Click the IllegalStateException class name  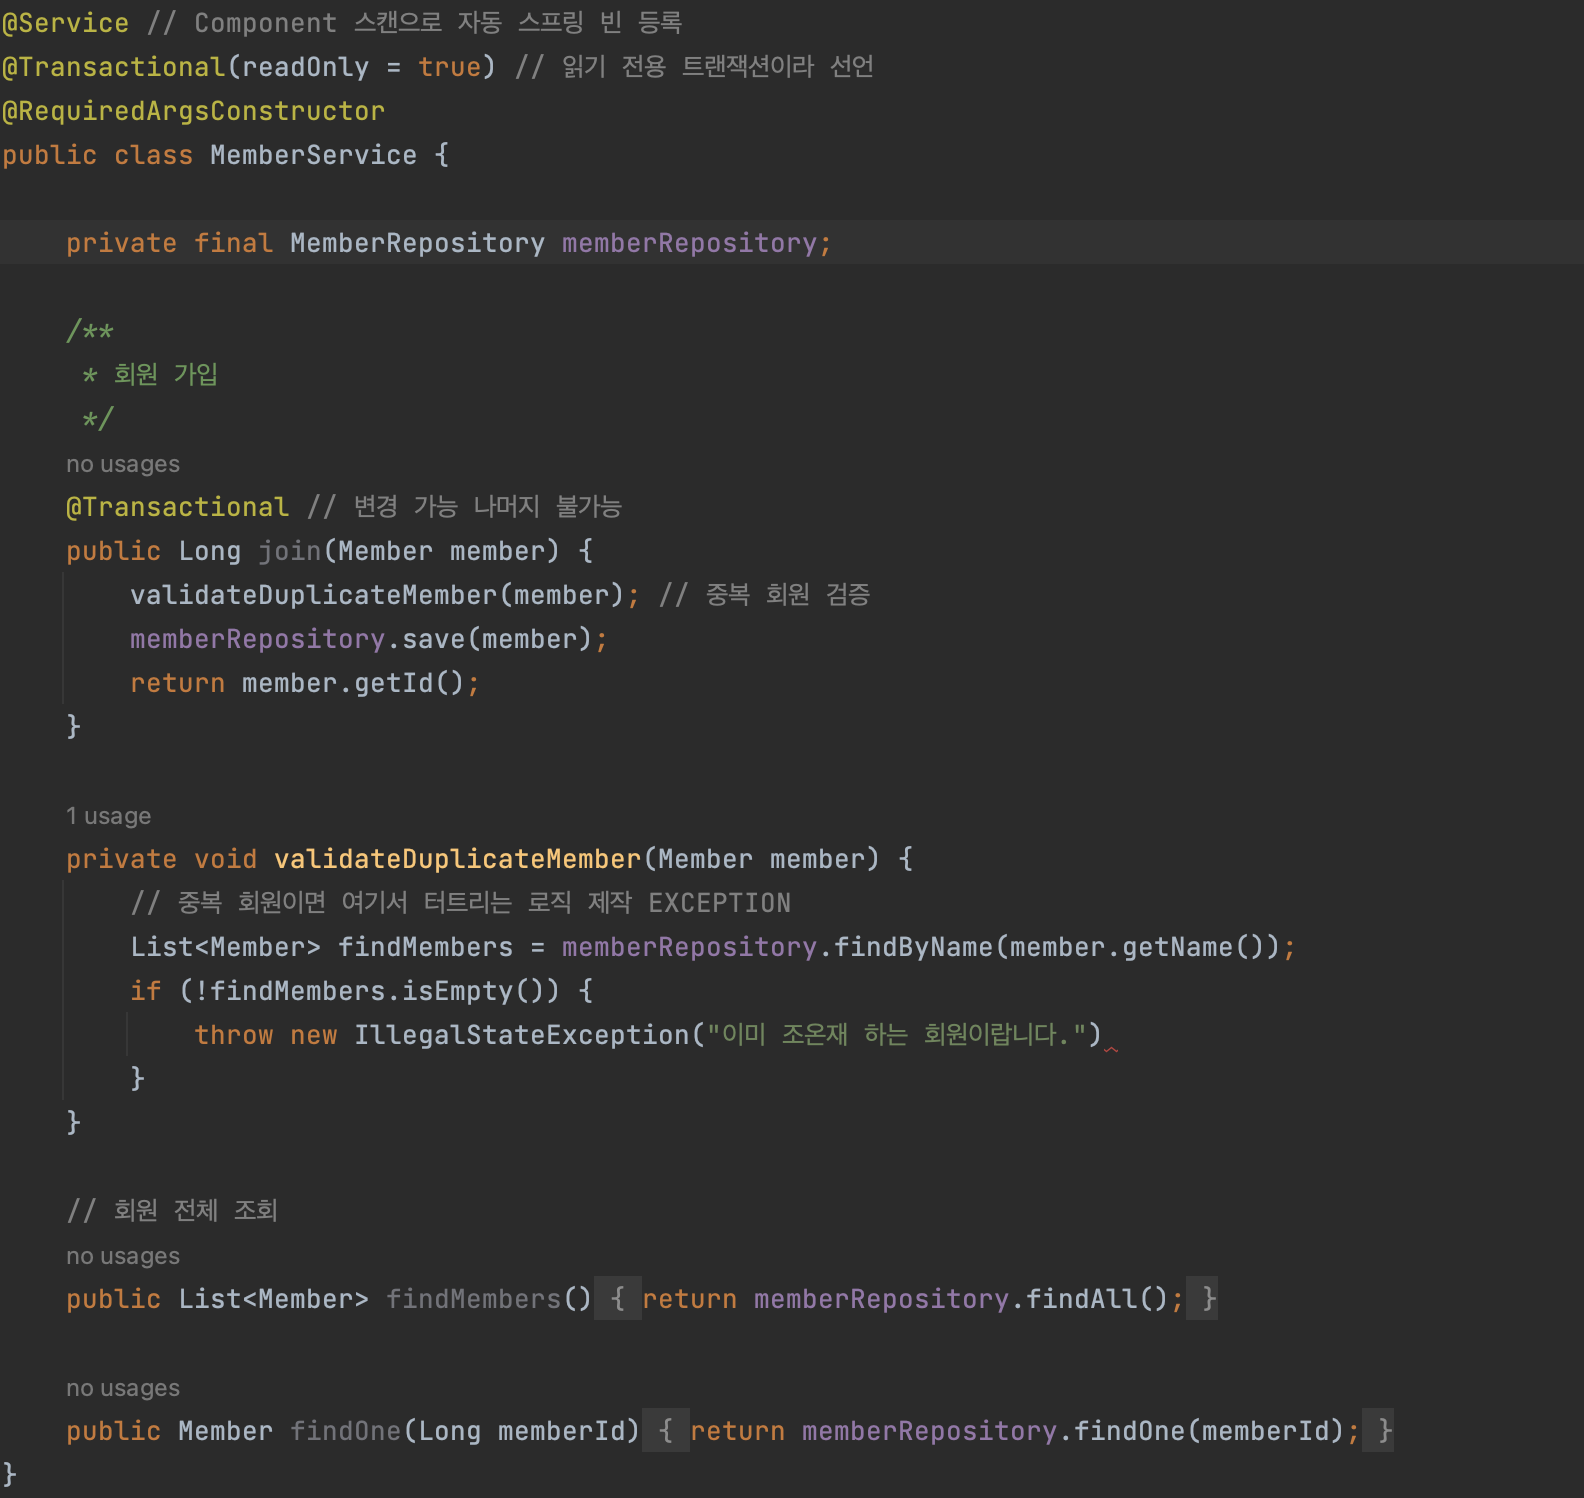coord(521,1035)
